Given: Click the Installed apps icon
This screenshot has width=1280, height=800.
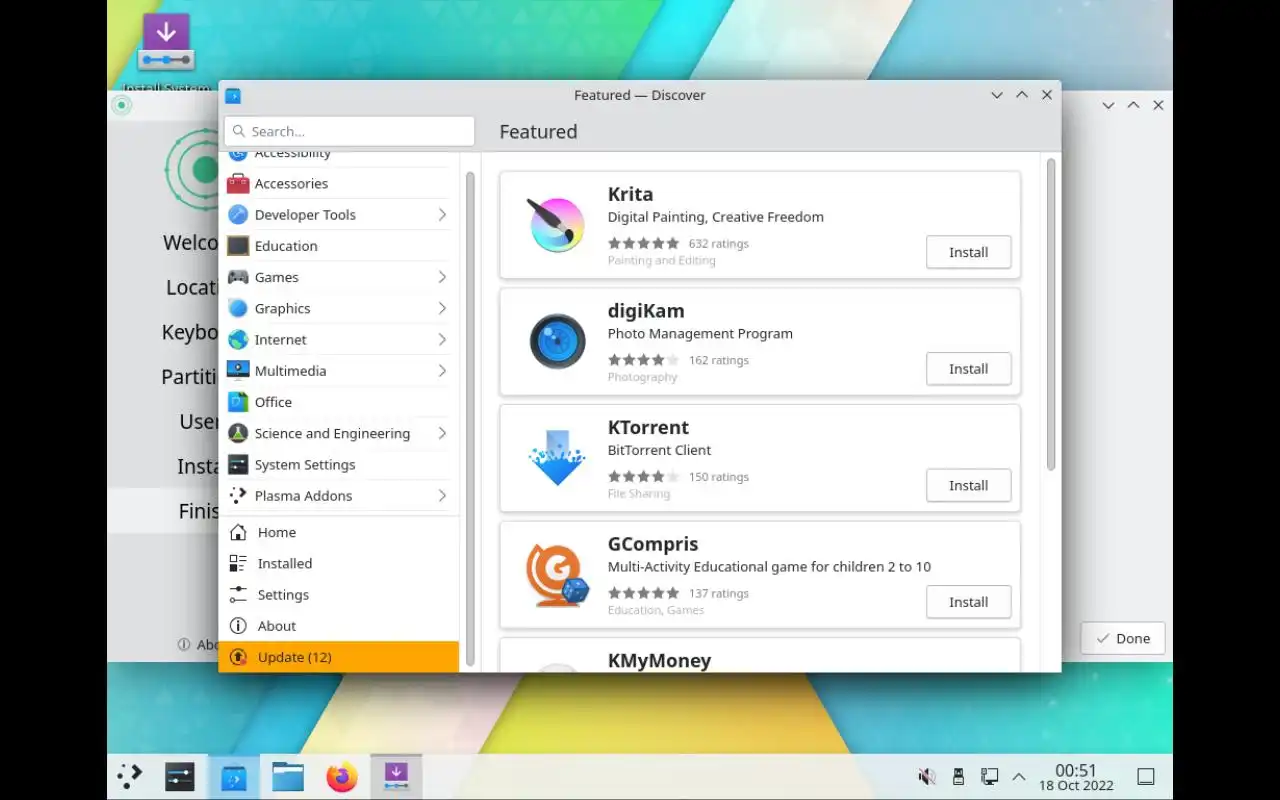Looking at the screenshot, I should (238, 564).
